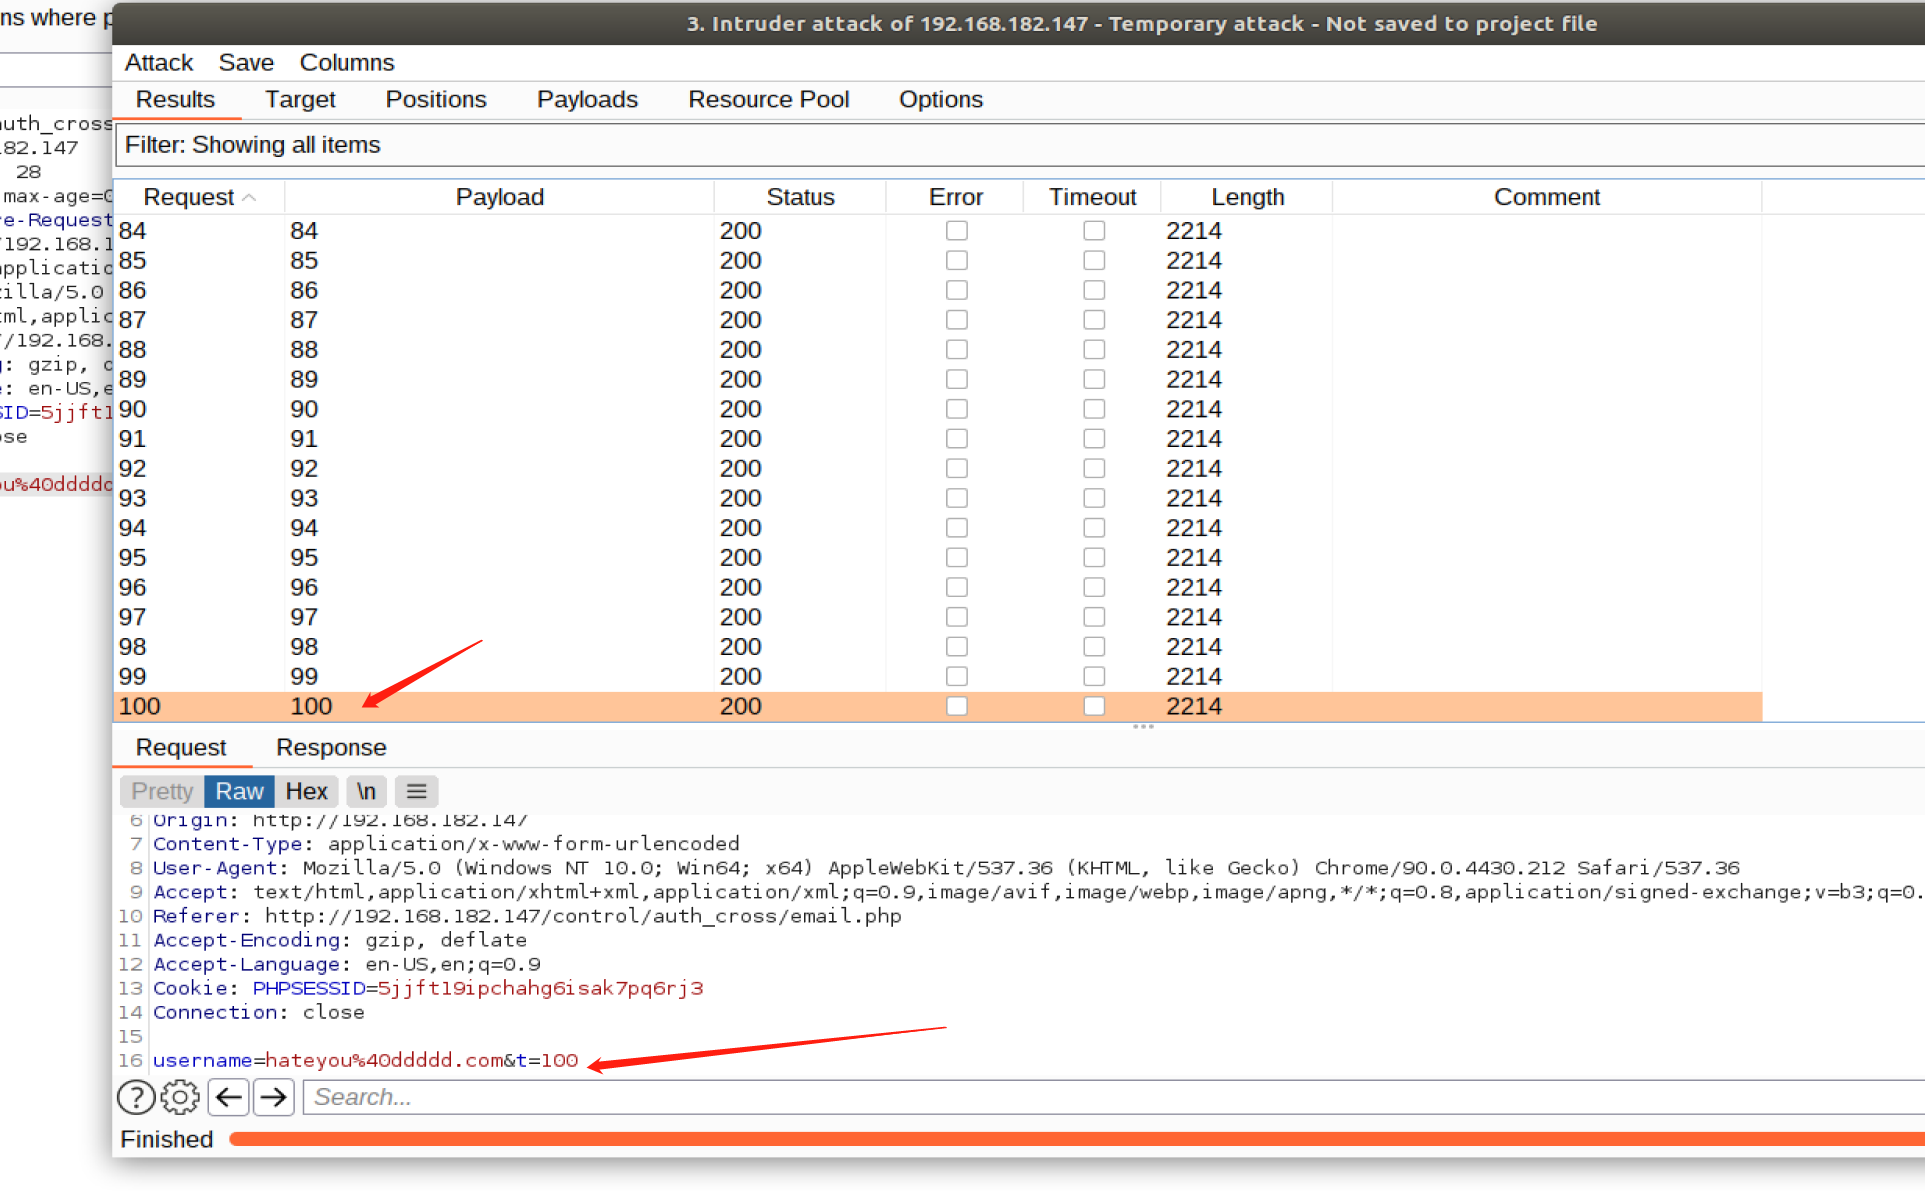1925x1204 pixels.
Task: Toggle the Error checkbox in row 100
Action: coord(957,706)
